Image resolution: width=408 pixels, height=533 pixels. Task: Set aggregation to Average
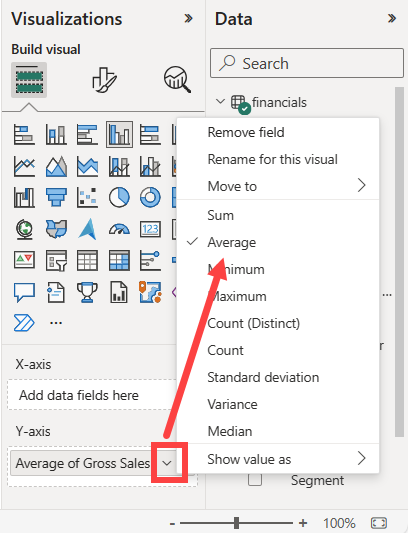[278, 242]
